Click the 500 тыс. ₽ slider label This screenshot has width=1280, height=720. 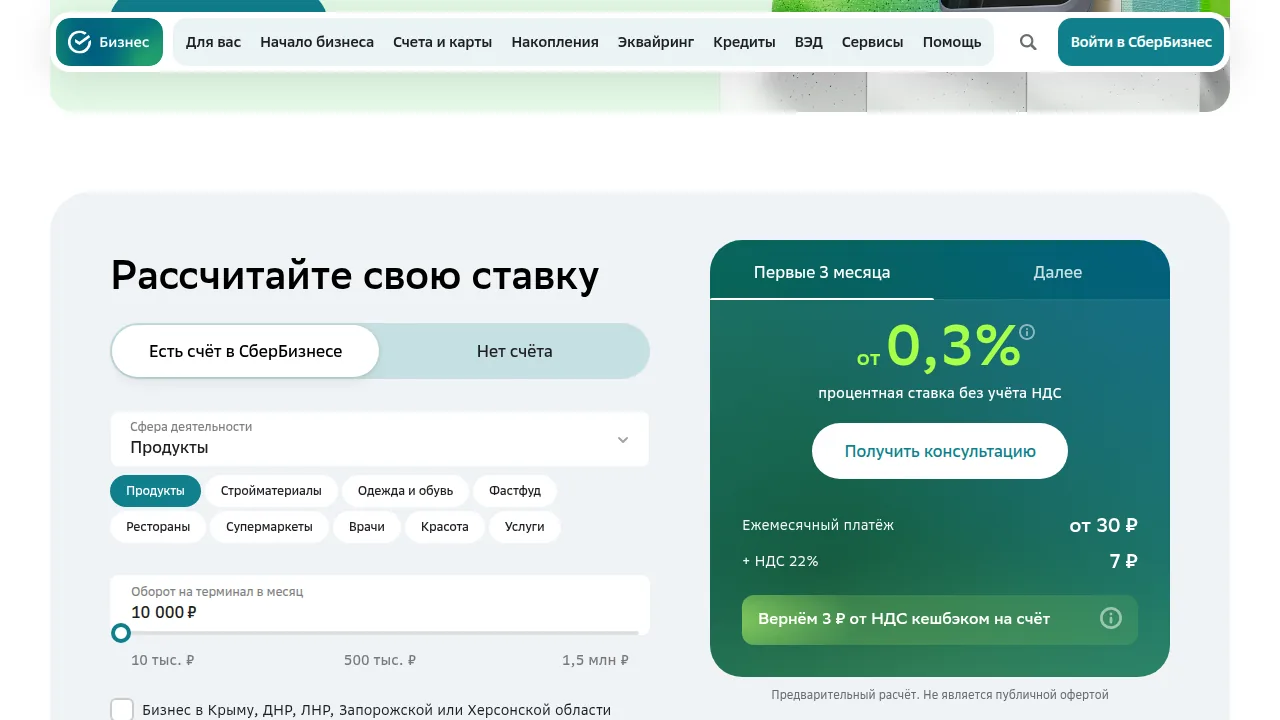[380, 660]
